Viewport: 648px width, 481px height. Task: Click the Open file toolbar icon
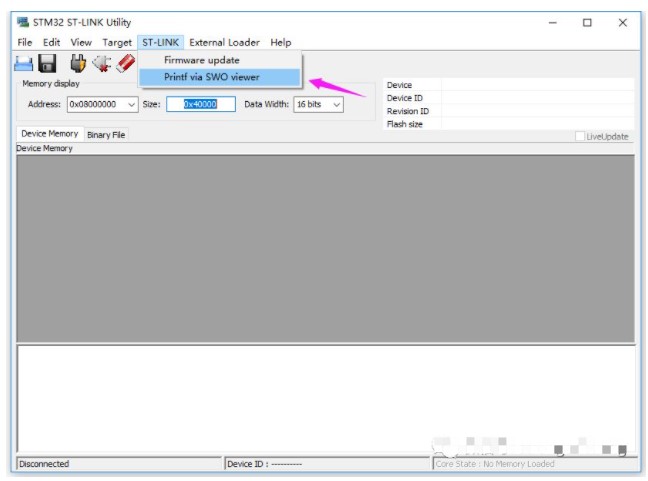(23, 64)
